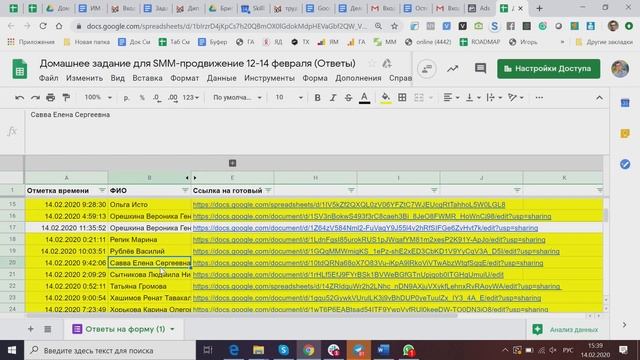The width and height of the screenshot is (640, 360).
Task: Open the Вид menu
Action: [x=118, y=78]
